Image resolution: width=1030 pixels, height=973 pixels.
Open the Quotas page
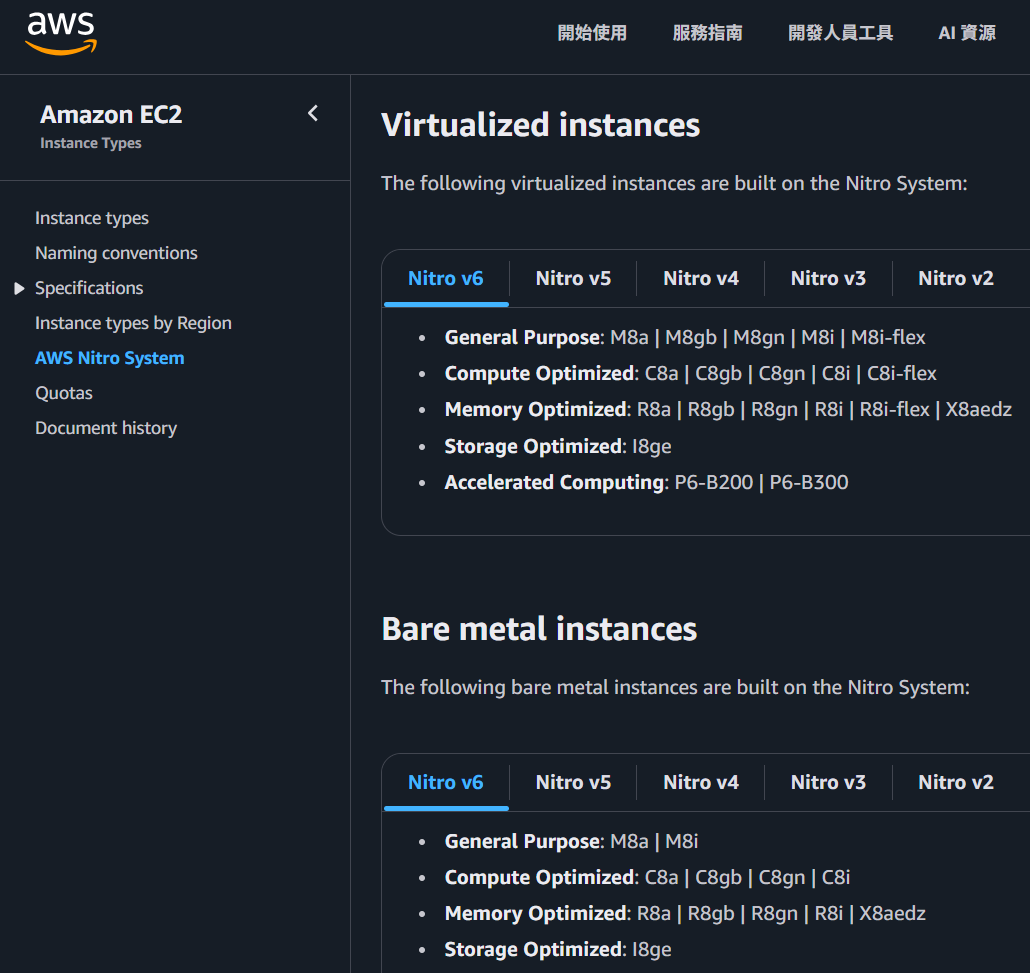point(64,393)
